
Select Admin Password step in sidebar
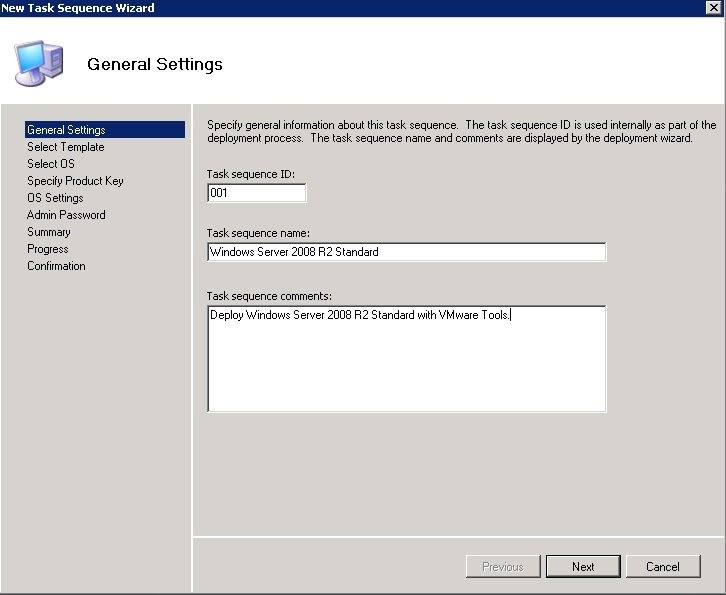(66, 215)
